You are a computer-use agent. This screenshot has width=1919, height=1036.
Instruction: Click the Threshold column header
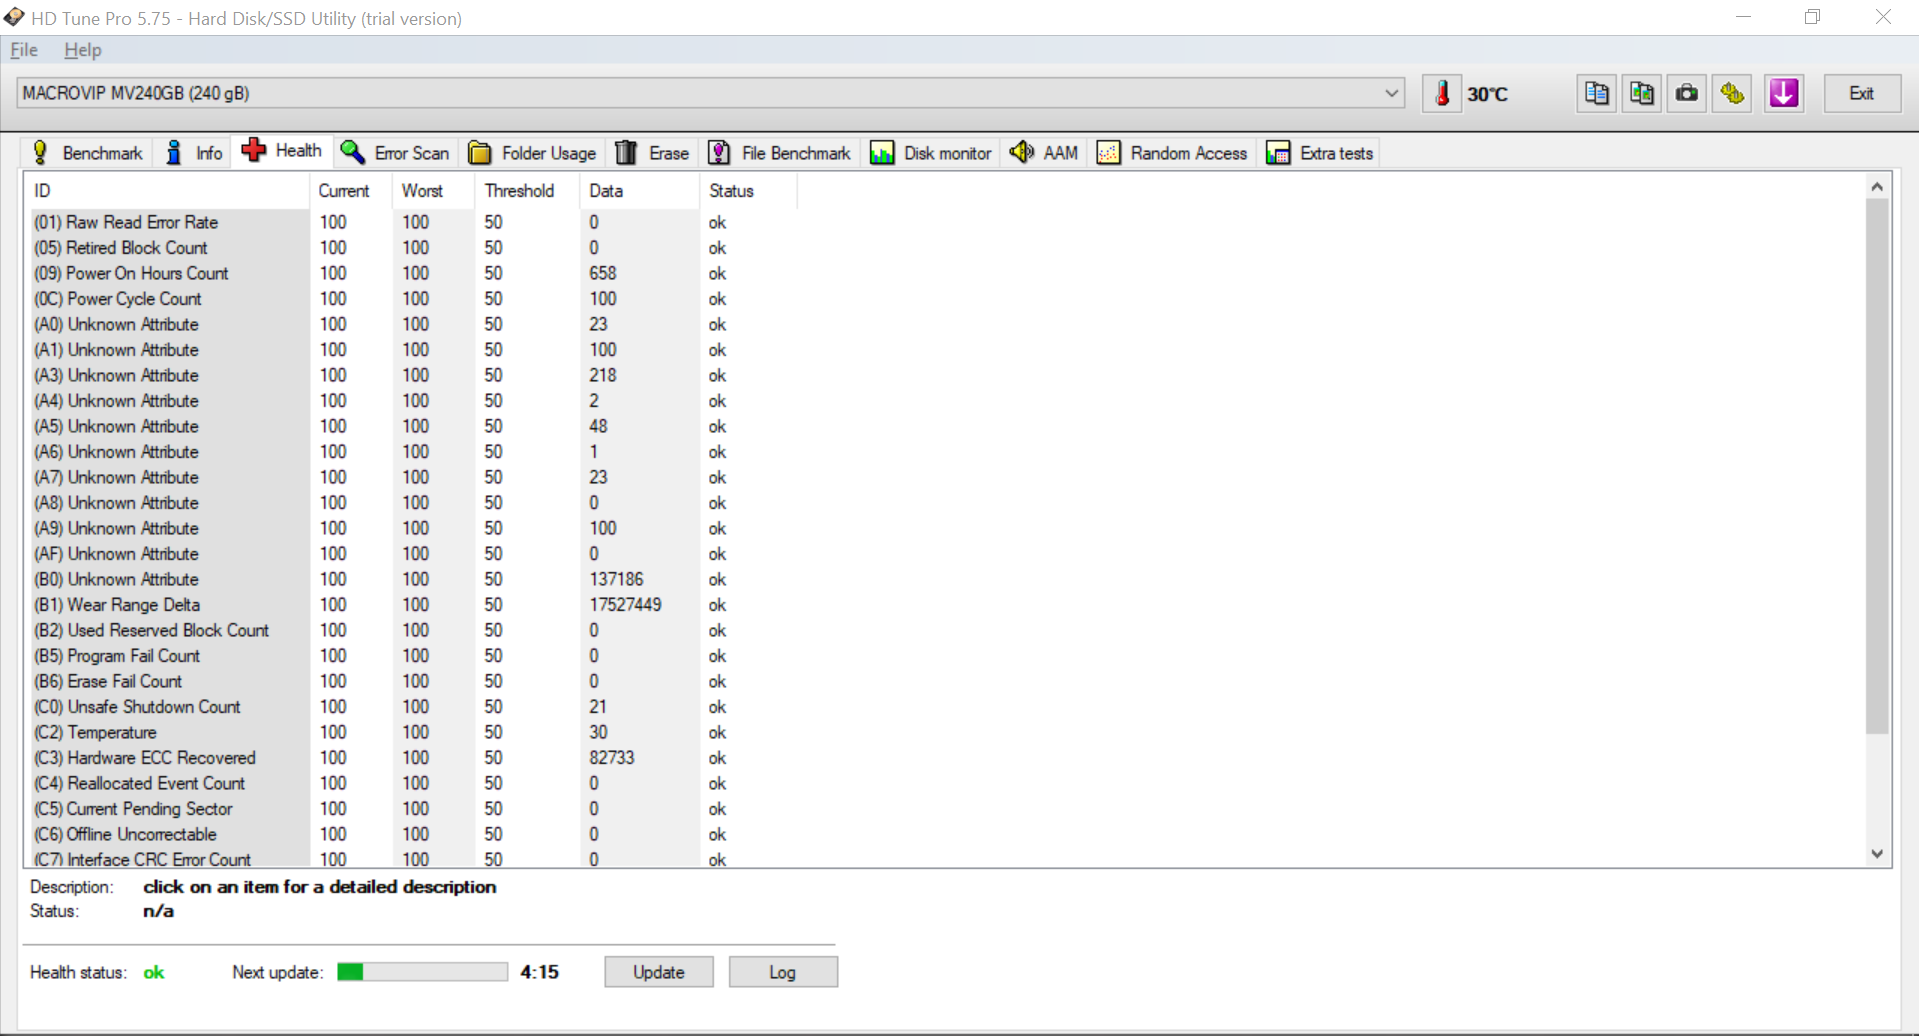point(527,191)
